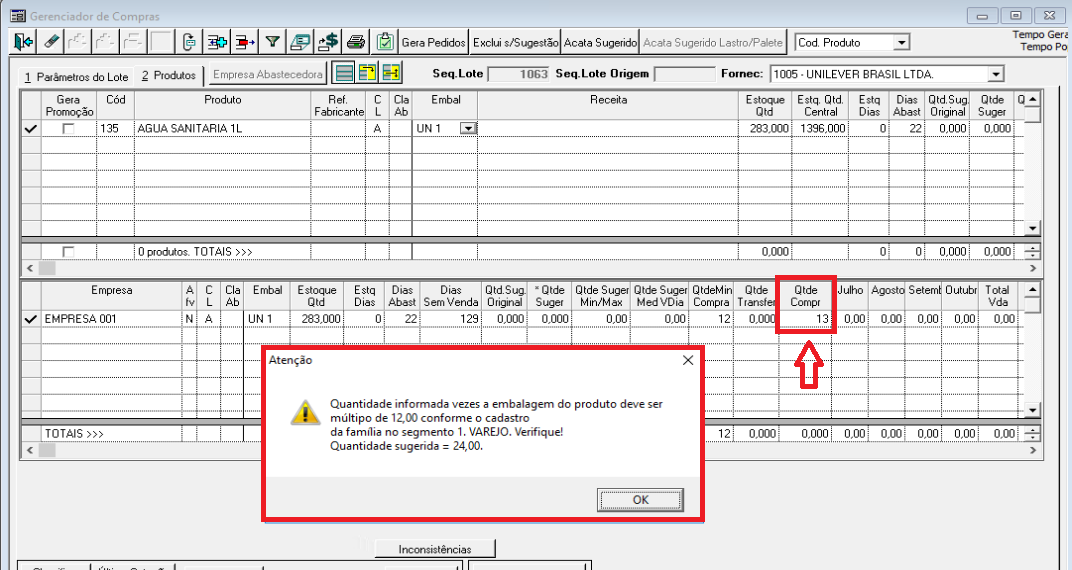
Task: Open the funnel filter tool
Action: (x=272, y=42)
